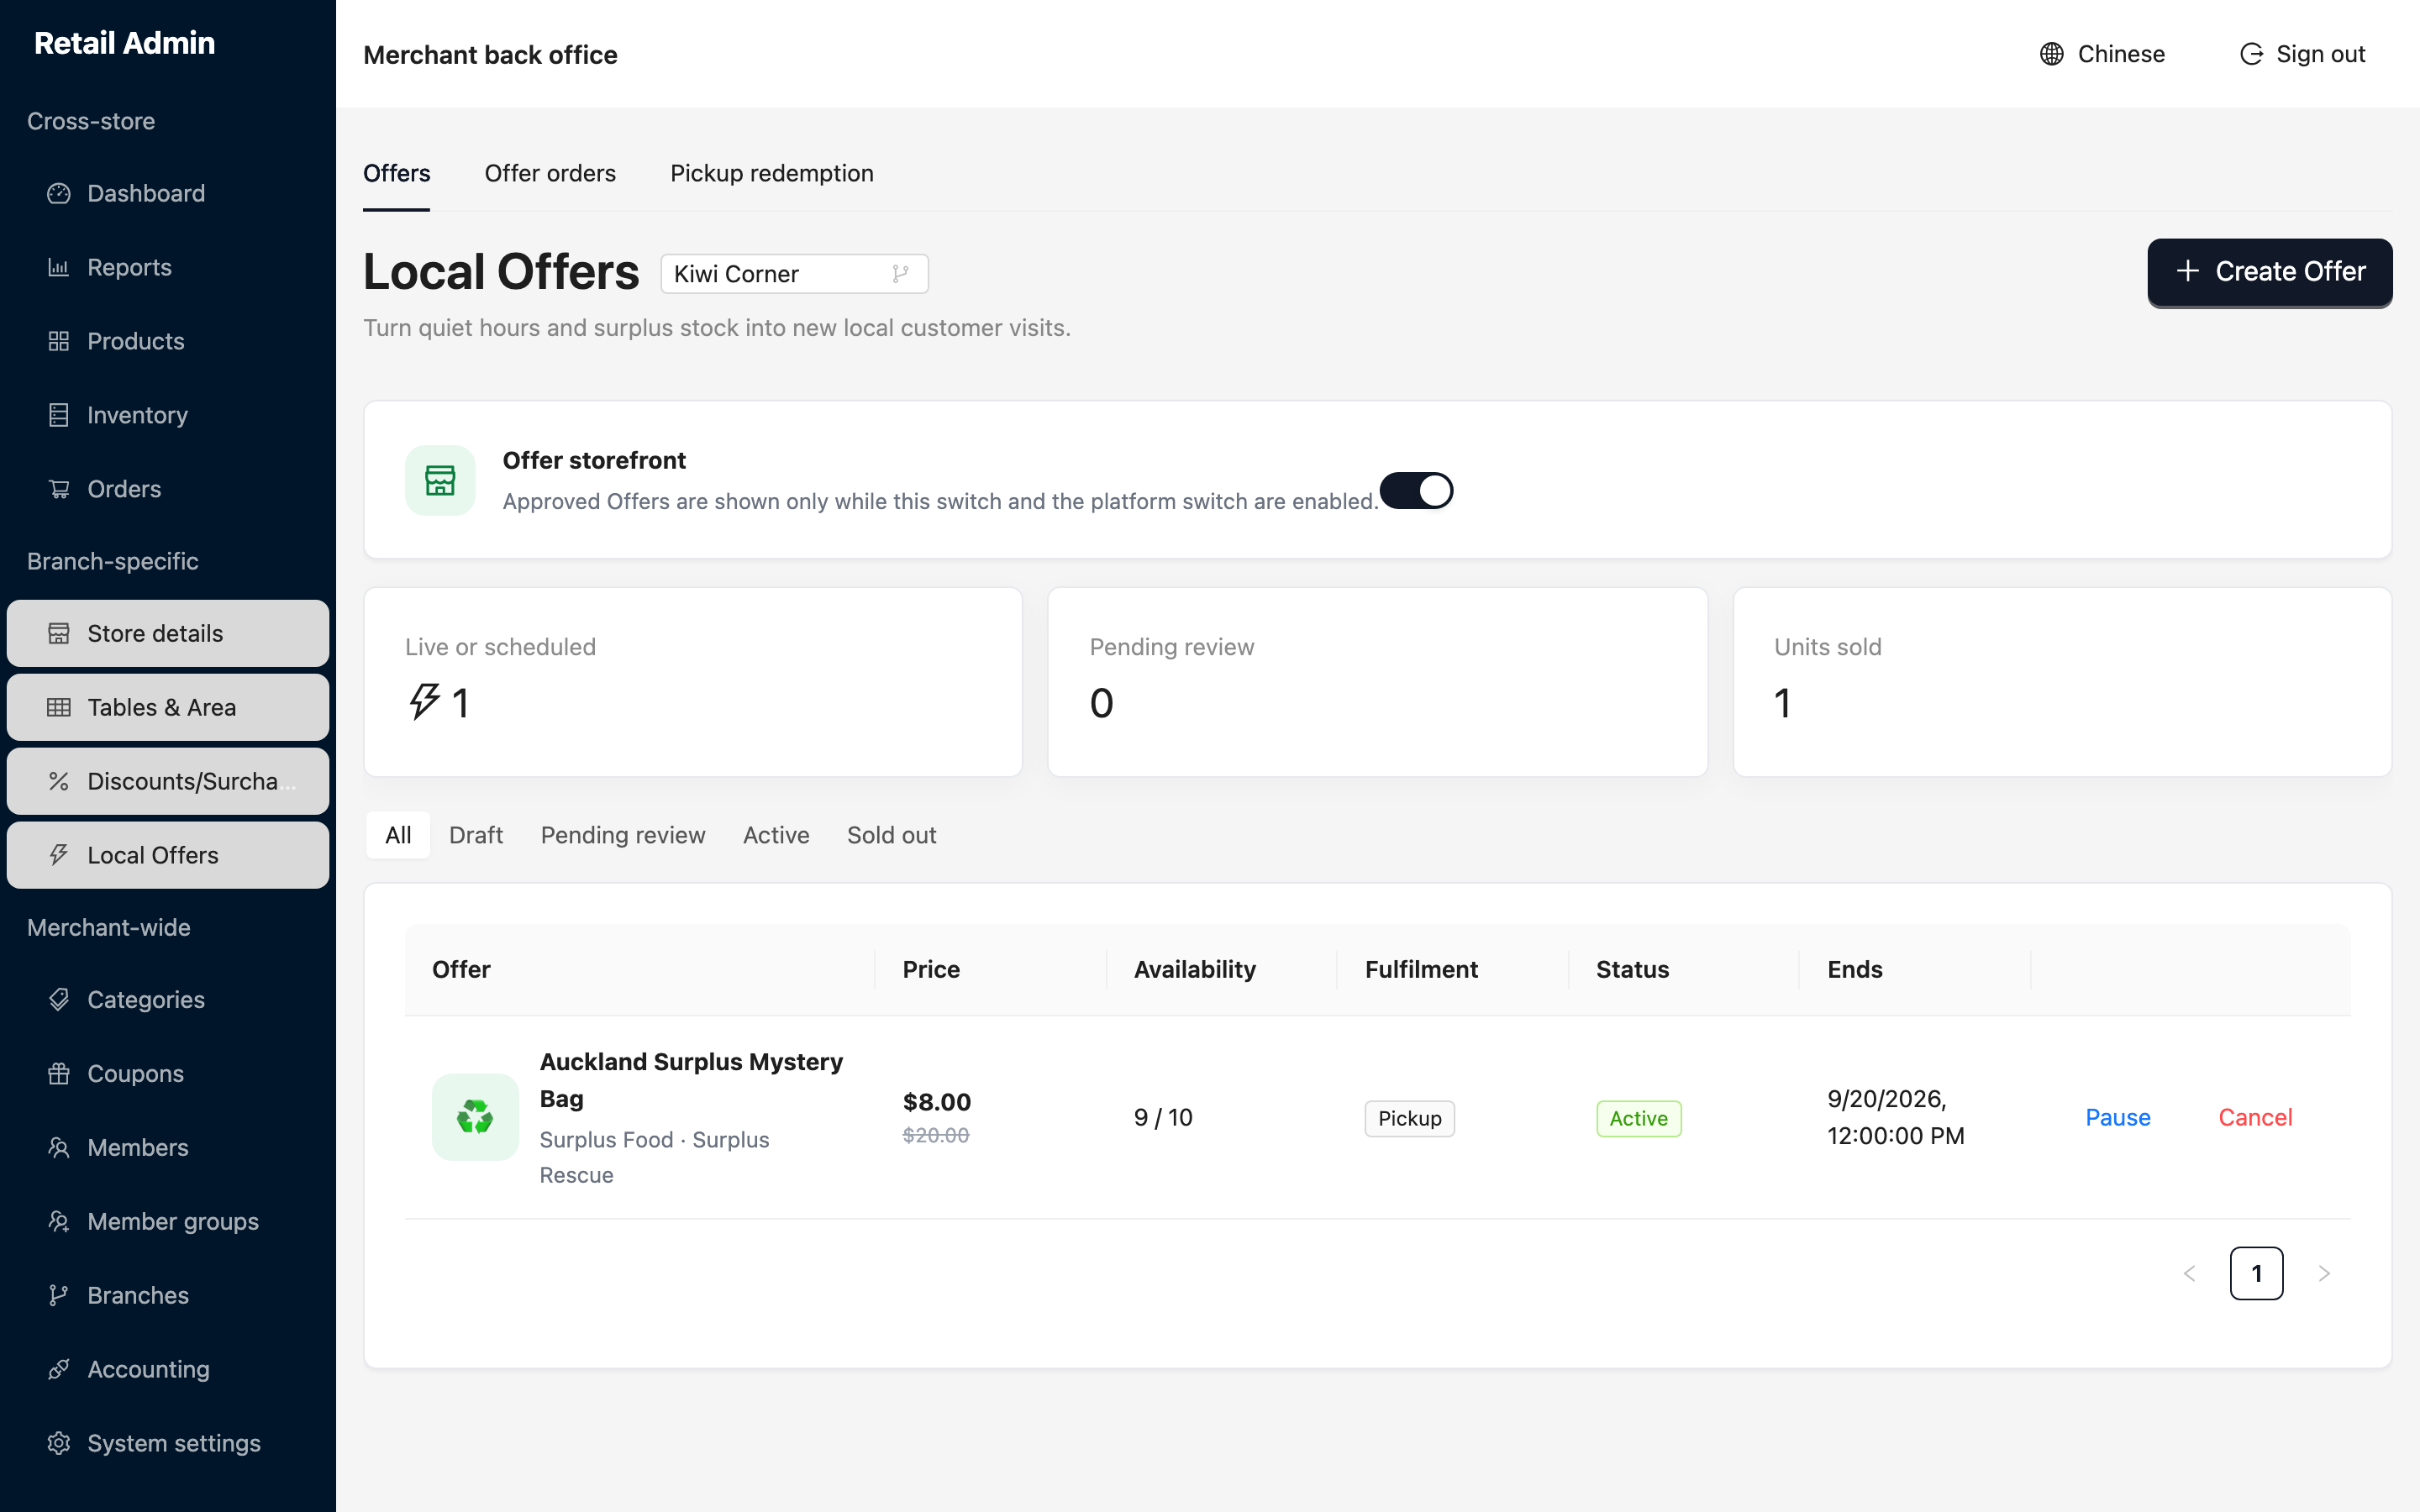Go to next page arrow
The height and width of the screenshot is (1512, 2420).
tap(2324, 1273)
